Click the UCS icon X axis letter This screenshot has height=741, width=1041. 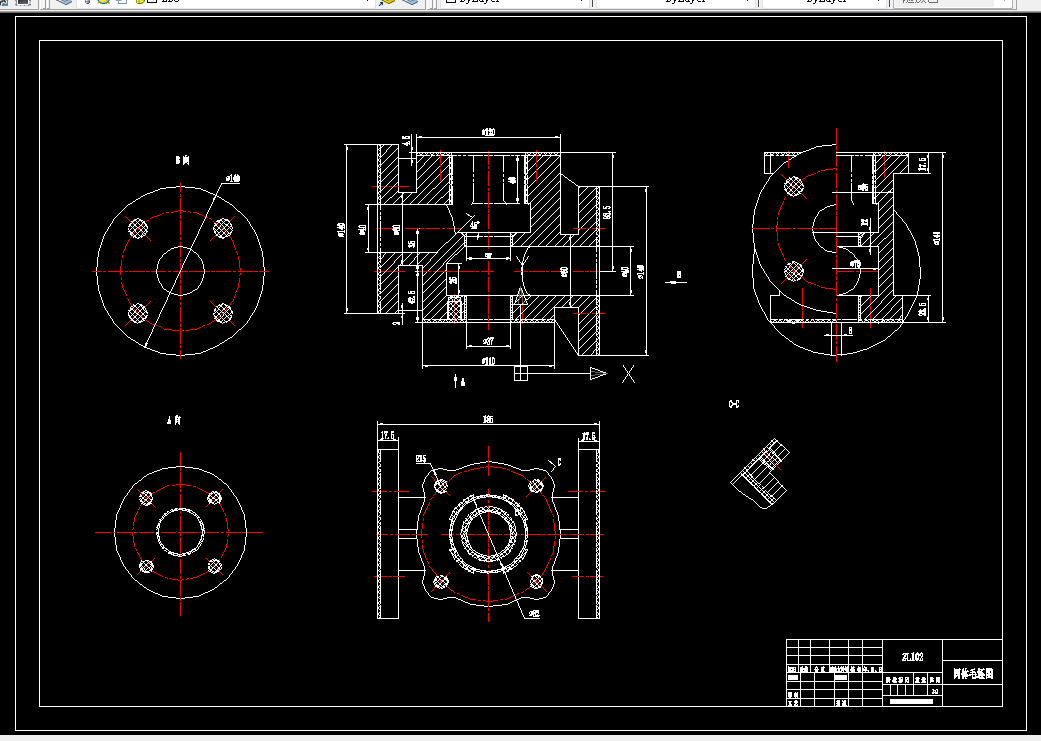pyautogui.click(x=628, y=374)
